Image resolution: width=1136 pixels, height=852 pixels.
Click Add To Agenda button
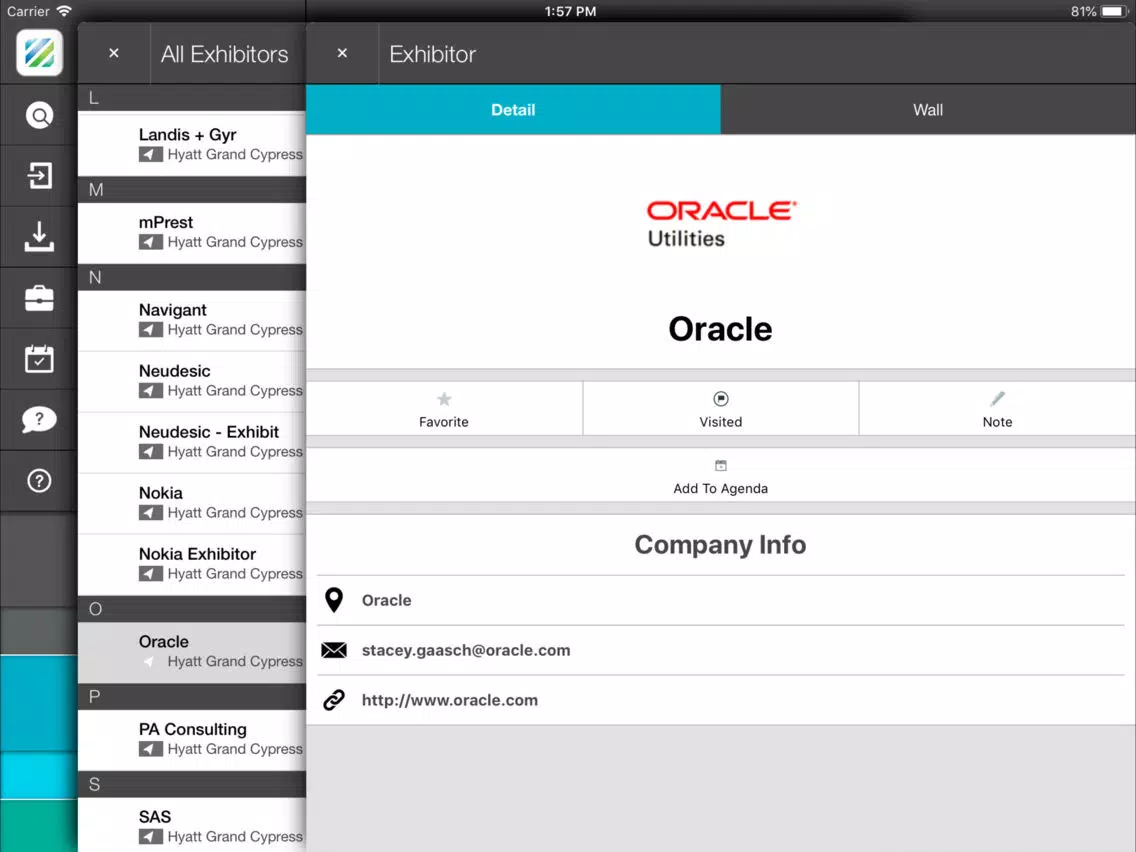pos(721,476)
